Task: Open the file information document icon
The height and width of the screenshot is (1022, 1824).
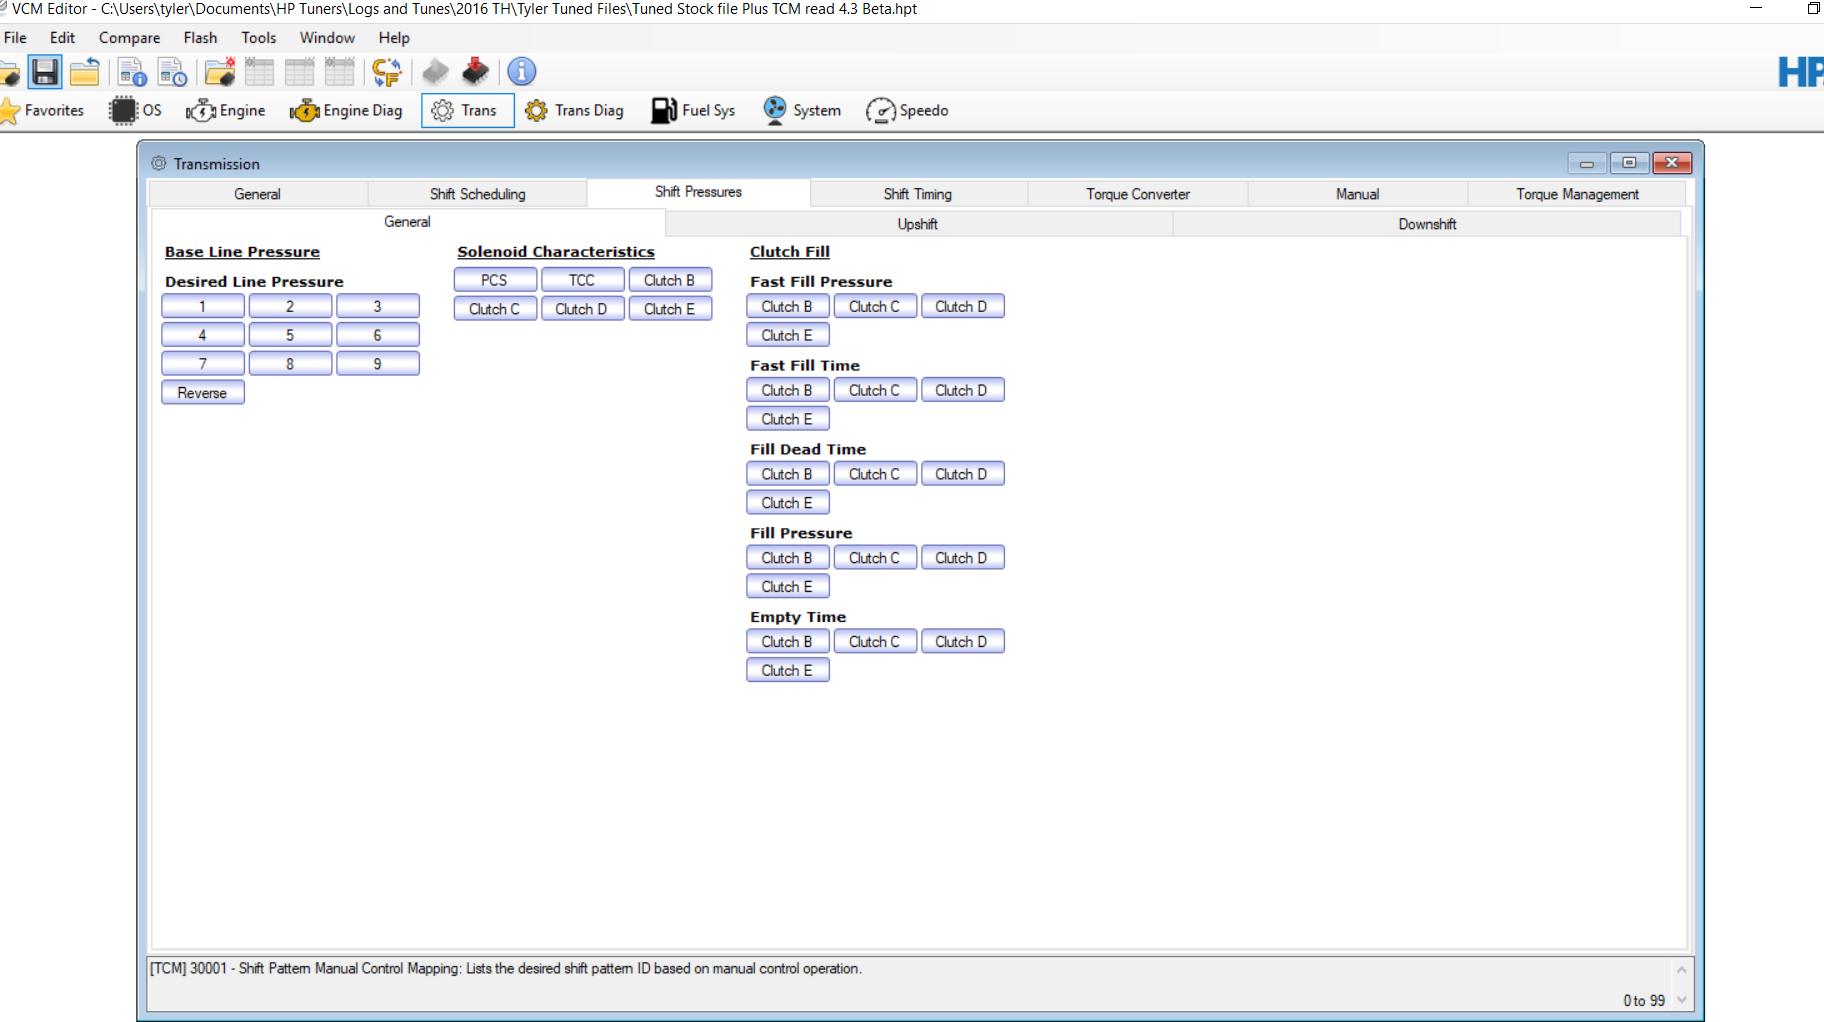Action: (x=132, y=72)
